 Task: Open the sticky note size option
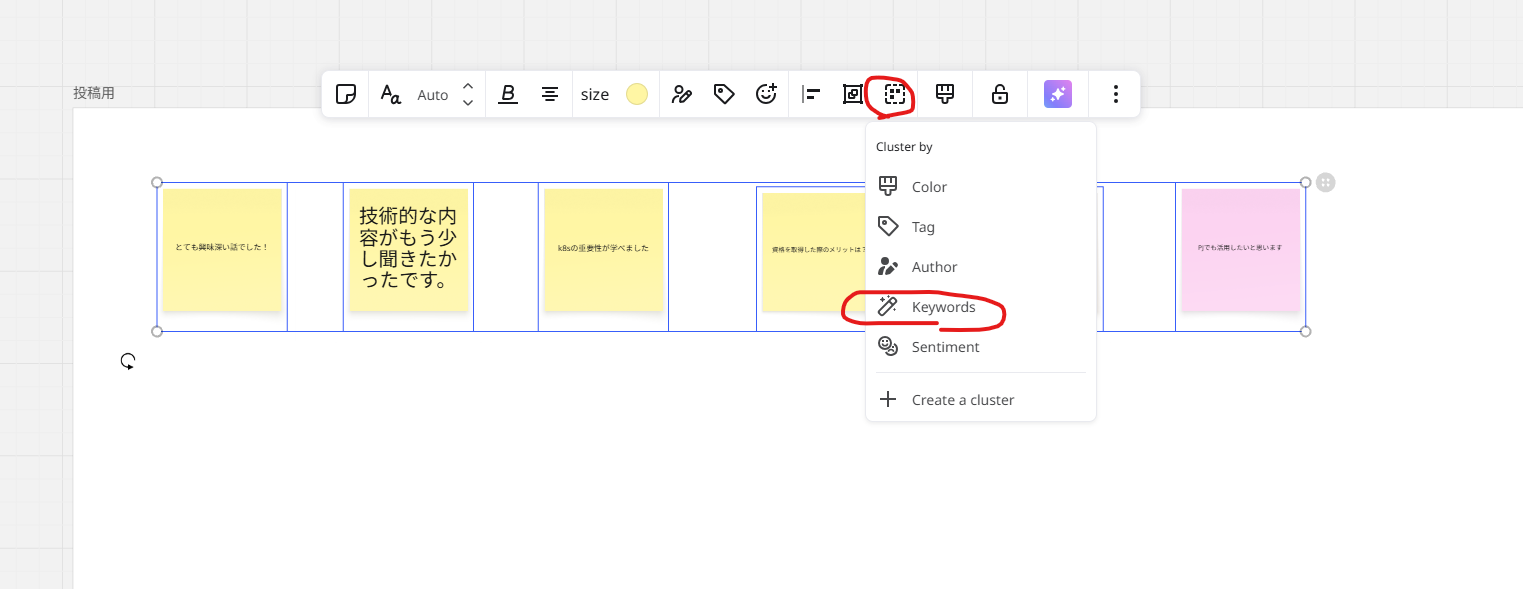[x=595, y=95]
